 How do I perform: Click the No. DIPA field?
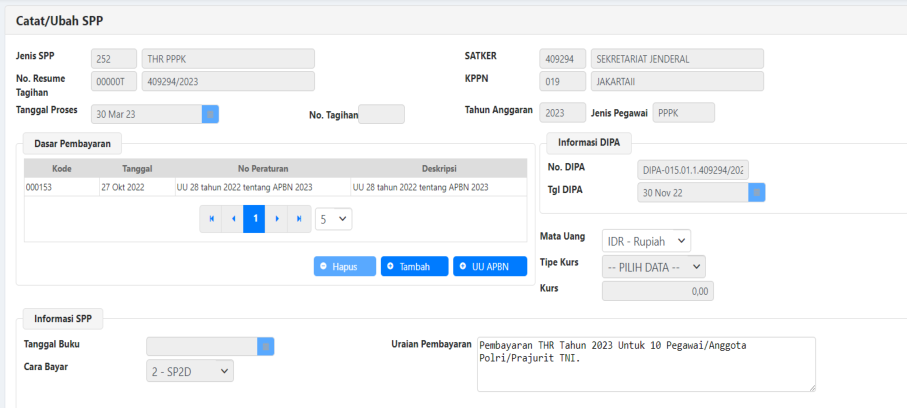pos(693,170)
